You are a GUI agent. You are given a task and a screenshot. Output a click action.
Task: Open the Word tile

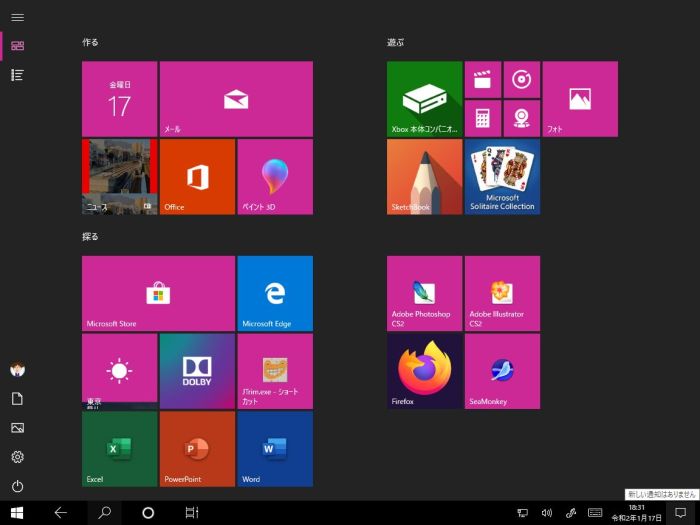point(275,449)
